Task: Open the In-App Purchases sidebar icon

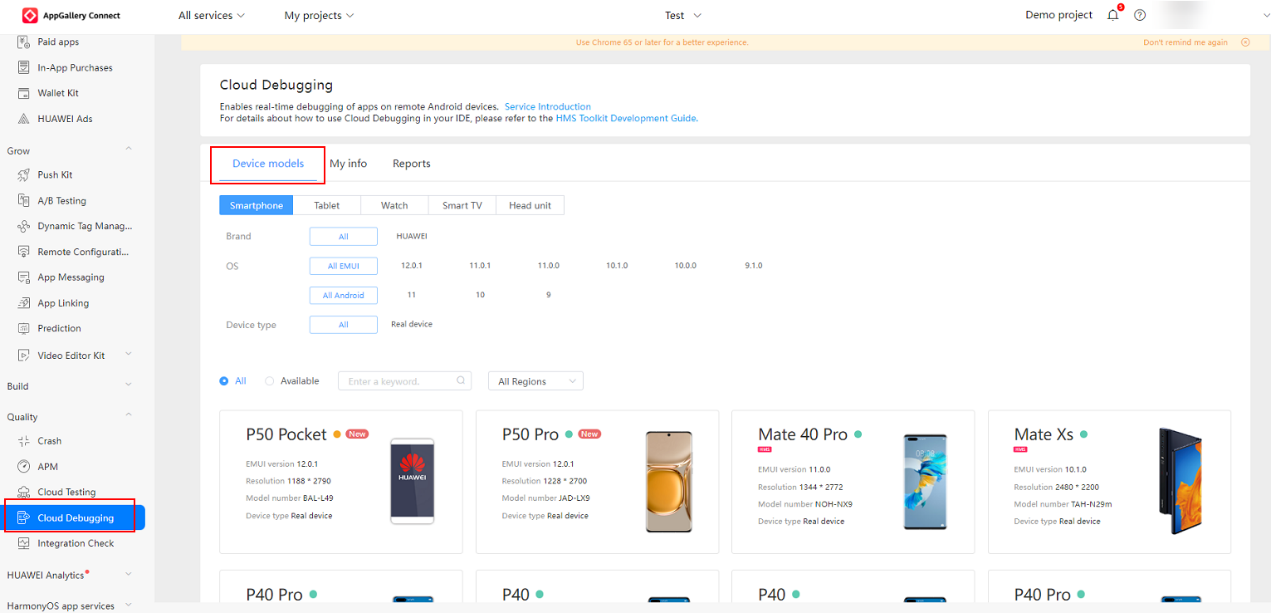Action: [x=24, y=68]
